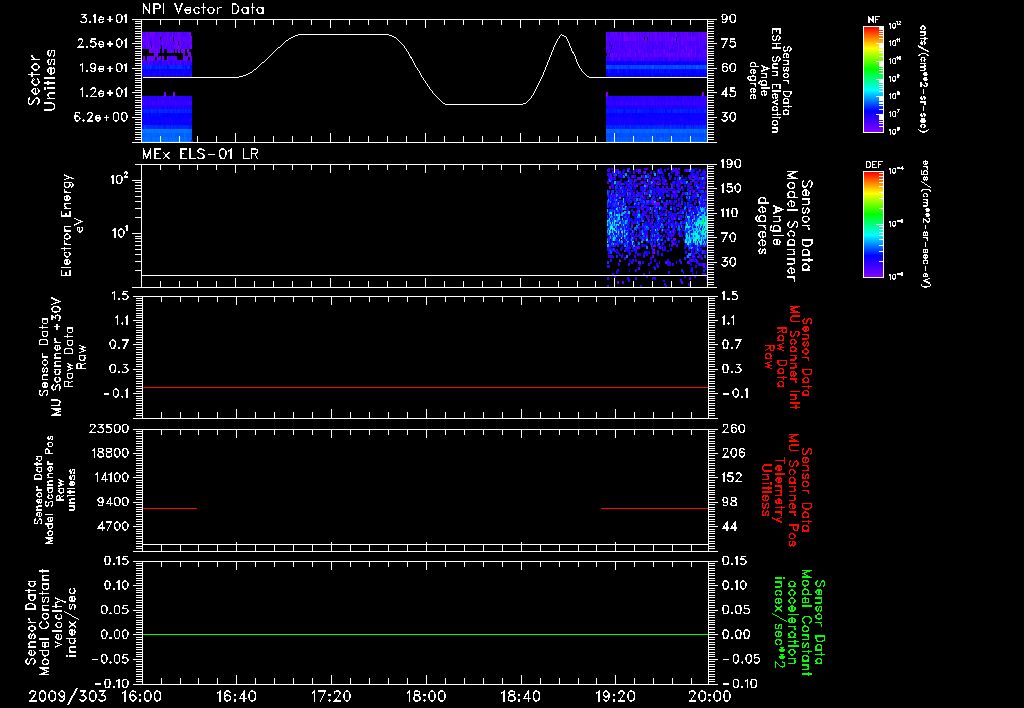This screenshot has width=1024, height=708.
Task: Click the 206 telemetry tick label
Action: pos(732,453)
